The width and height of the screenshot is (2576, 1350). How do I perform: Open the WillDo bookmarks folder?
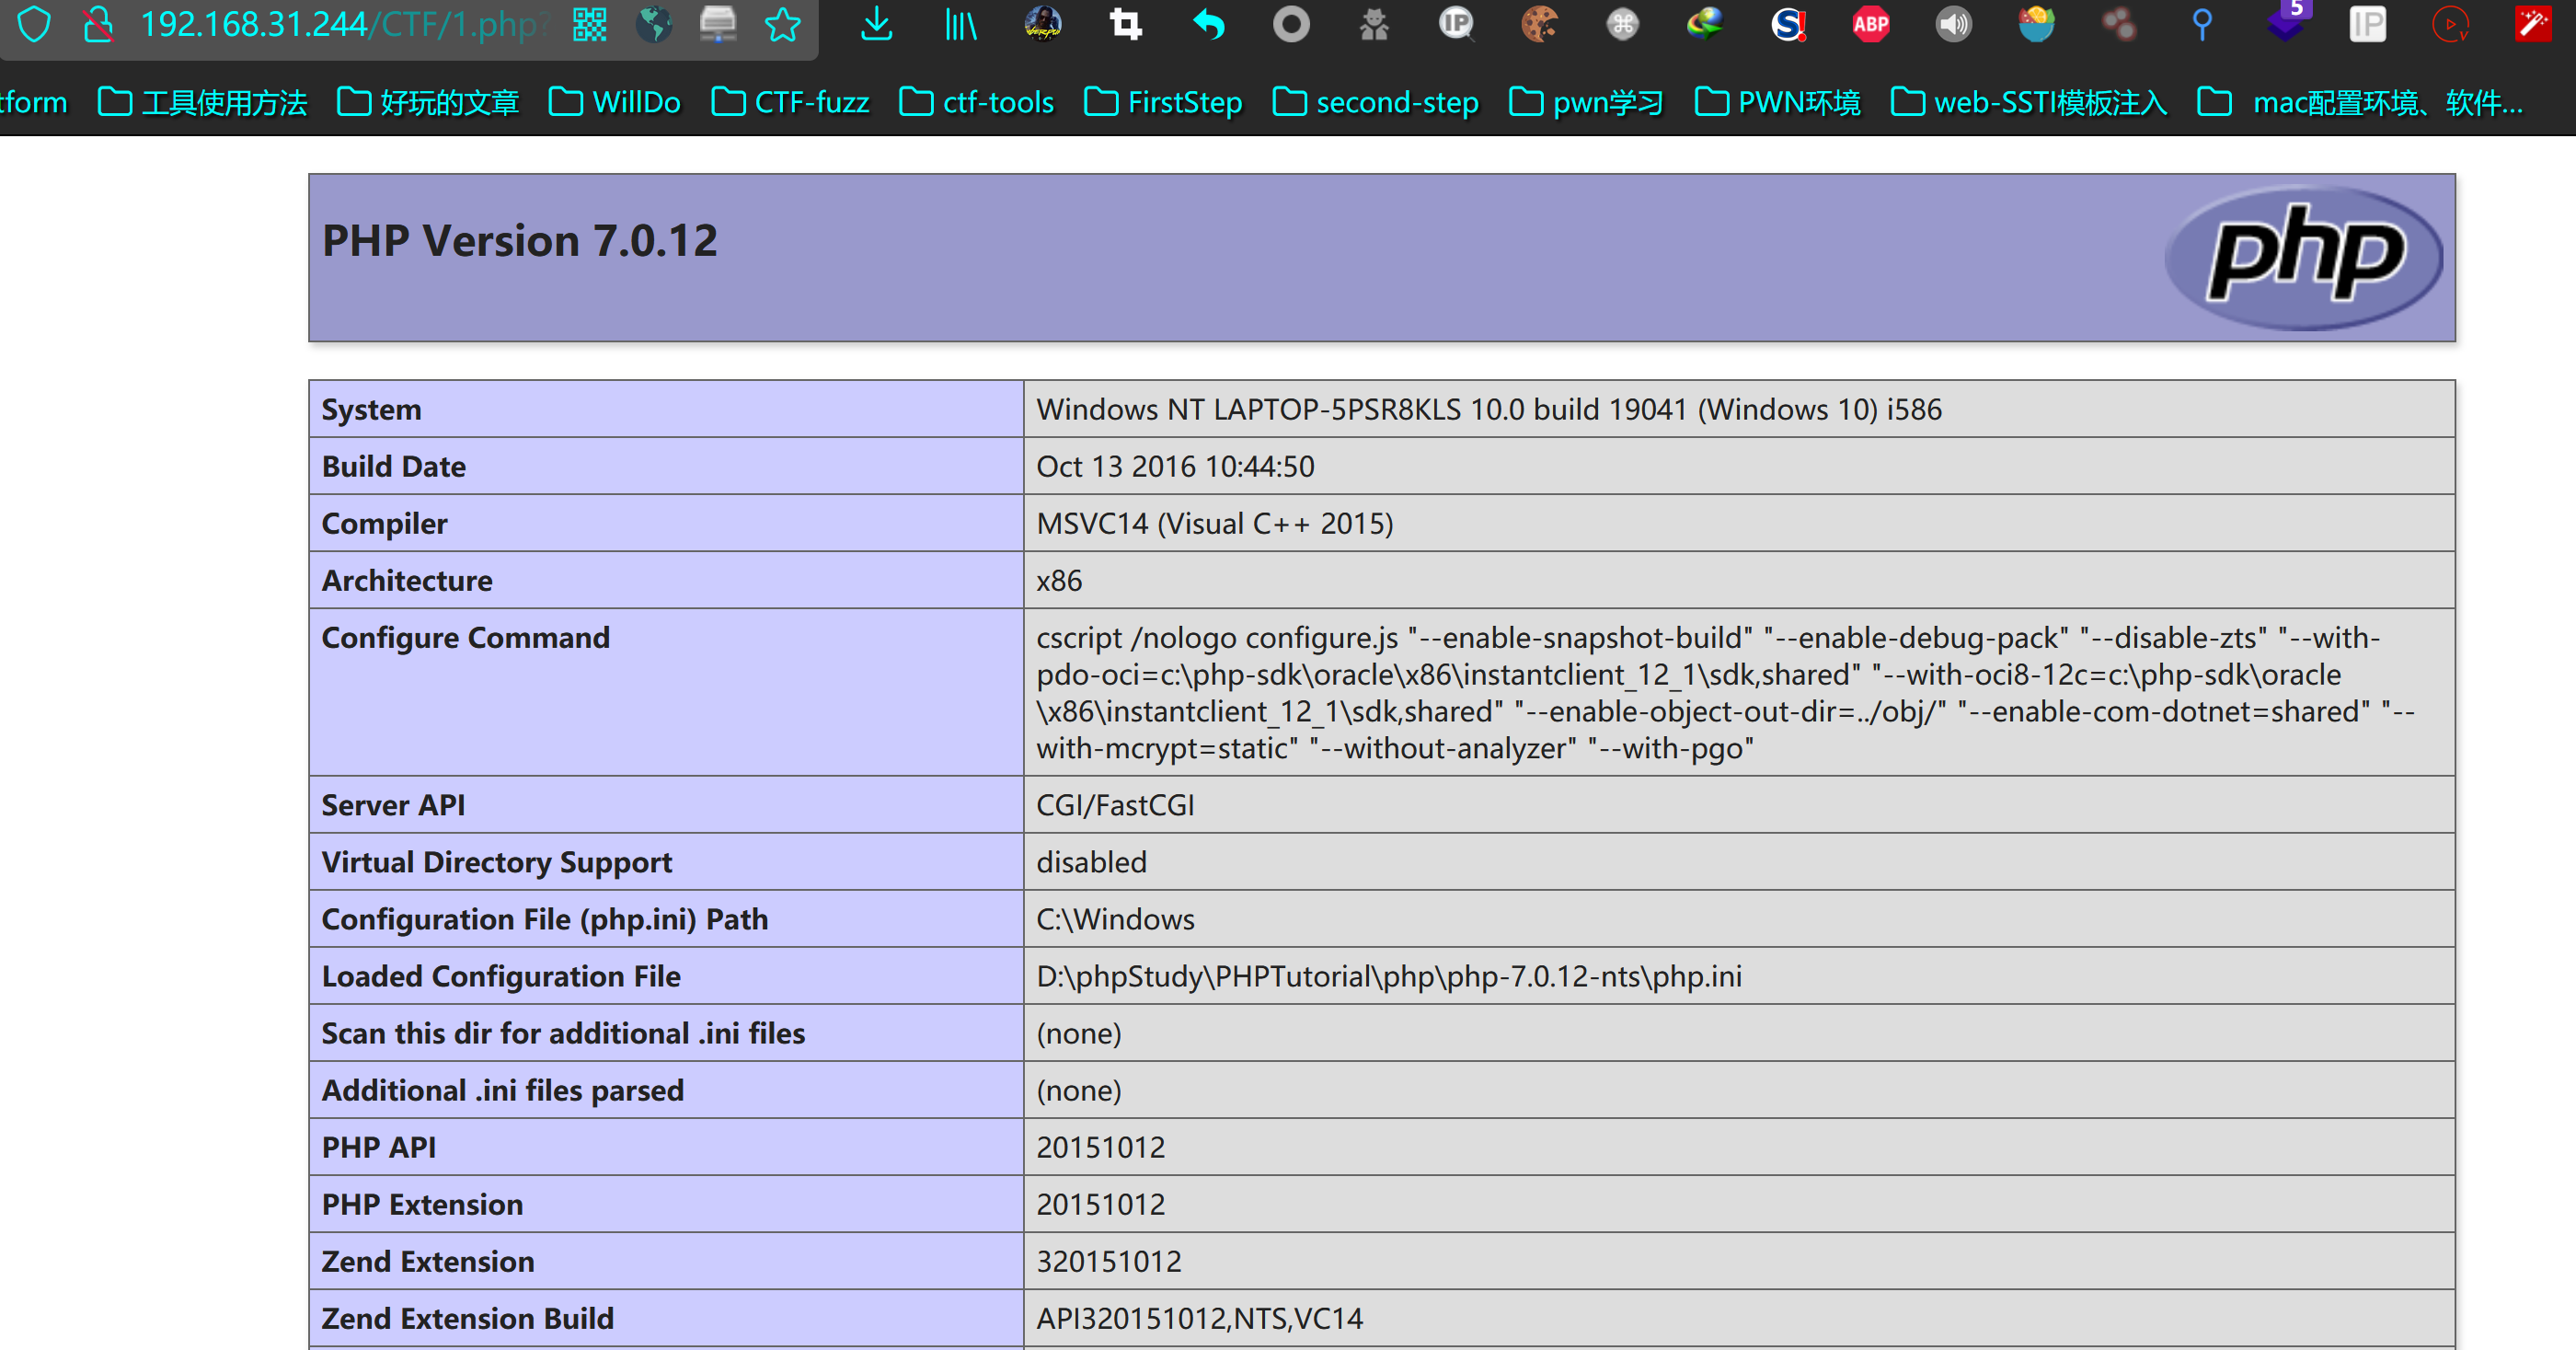(x=614, y=101)
